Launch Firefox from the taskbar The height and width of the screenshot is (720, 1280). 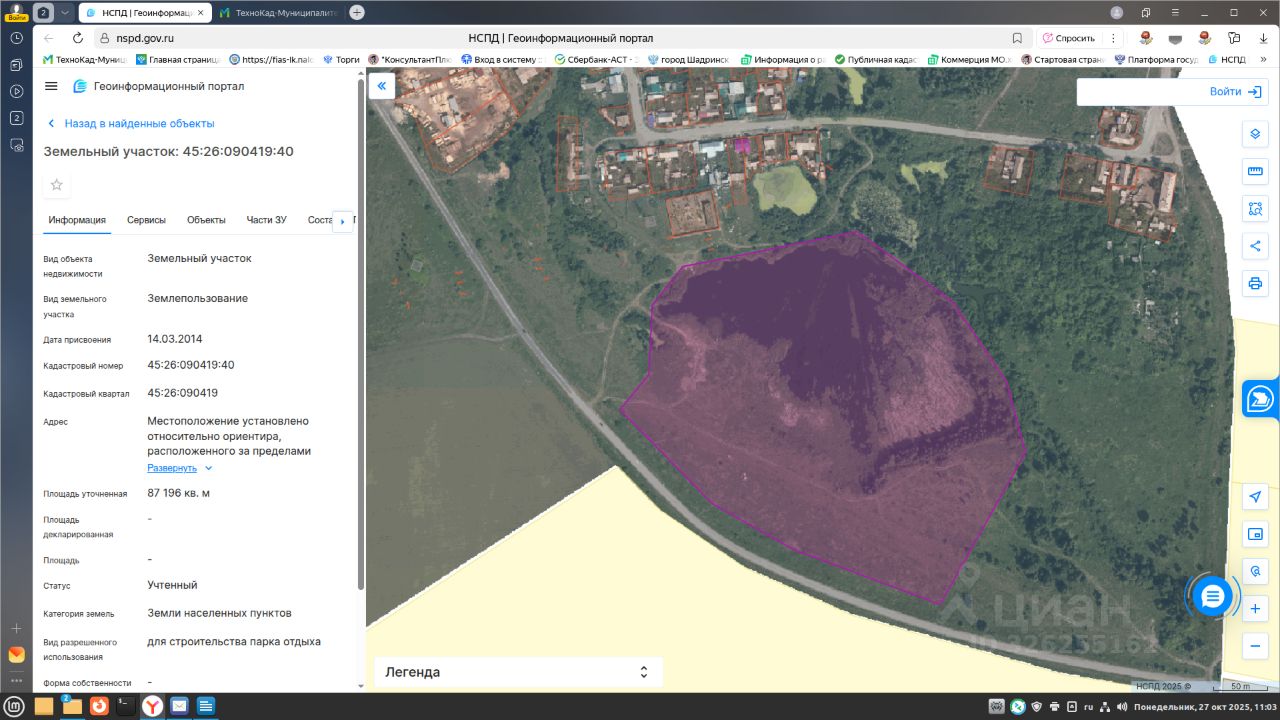click(x=99, y=706)
